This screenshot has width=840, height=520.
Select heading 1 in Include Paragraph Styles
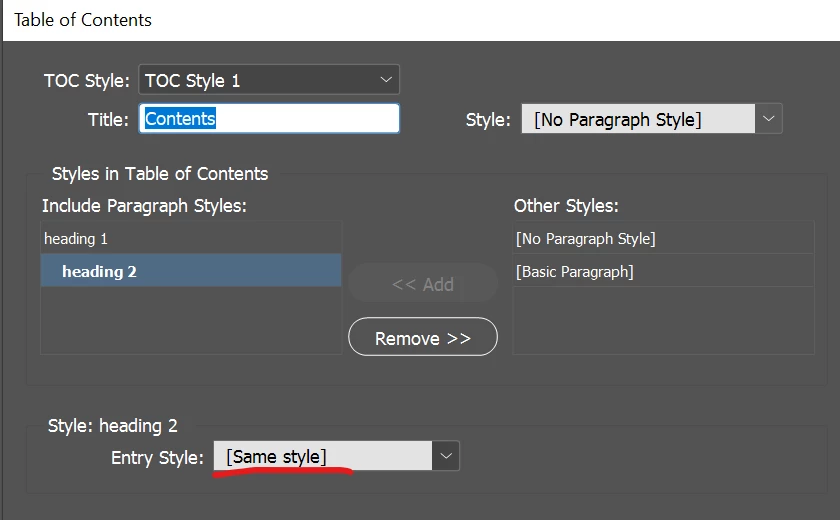[x=190, y=239]
